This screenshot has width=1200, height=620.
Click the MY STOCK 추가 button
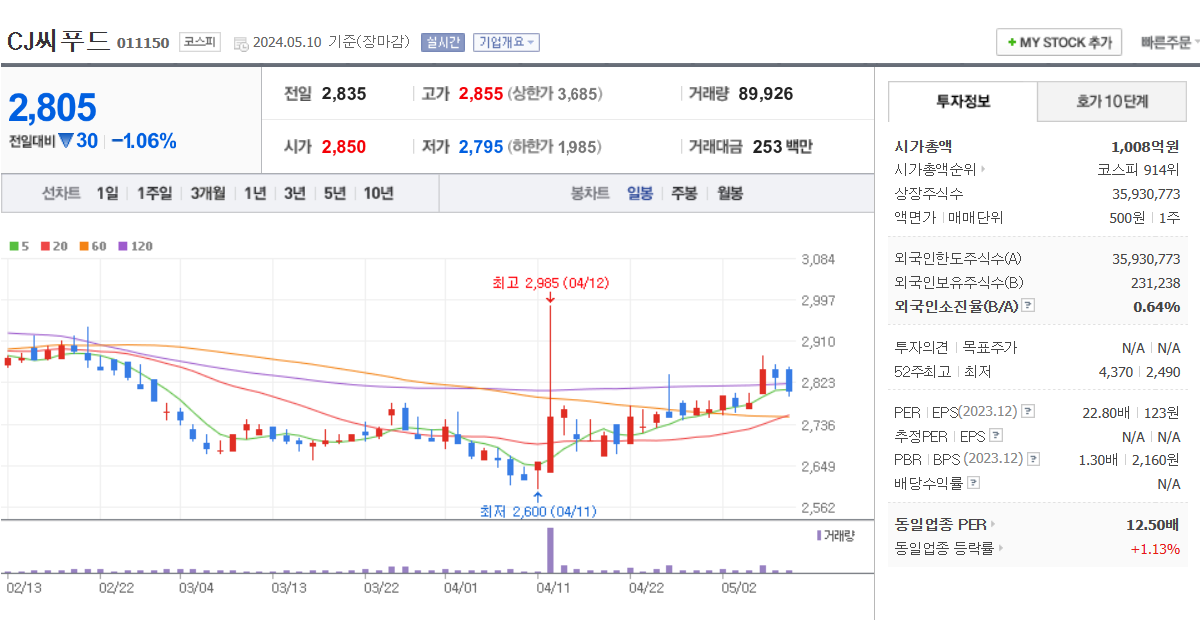[x=1059, y=42]
